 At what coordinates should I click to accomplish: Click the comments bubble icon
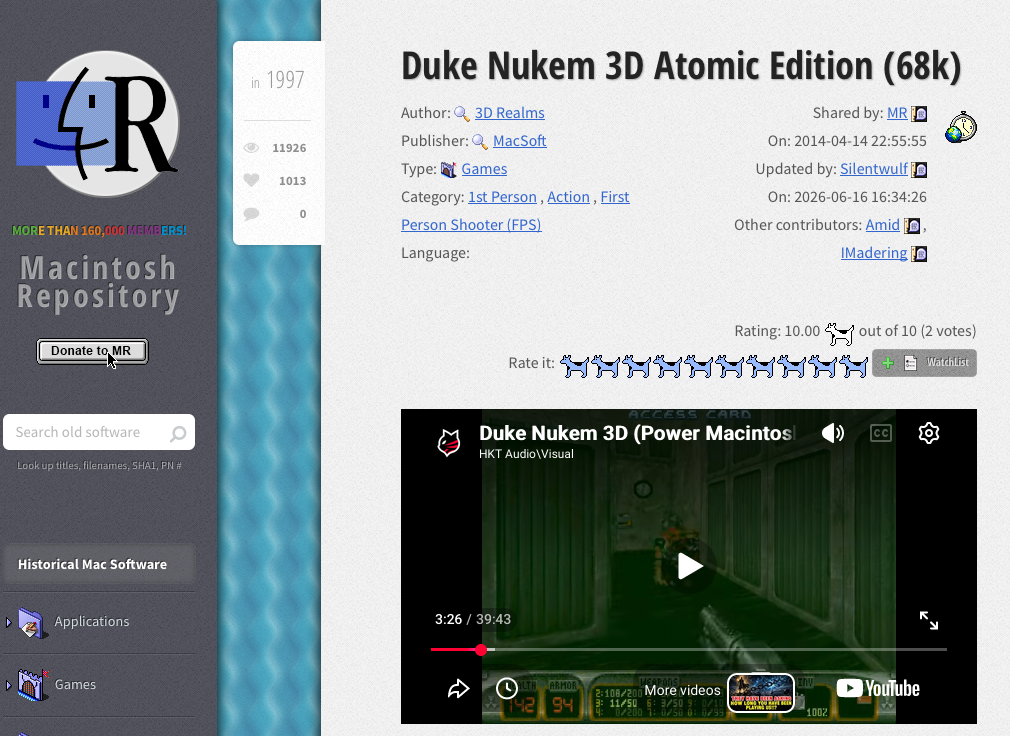(x=251, y=214)
